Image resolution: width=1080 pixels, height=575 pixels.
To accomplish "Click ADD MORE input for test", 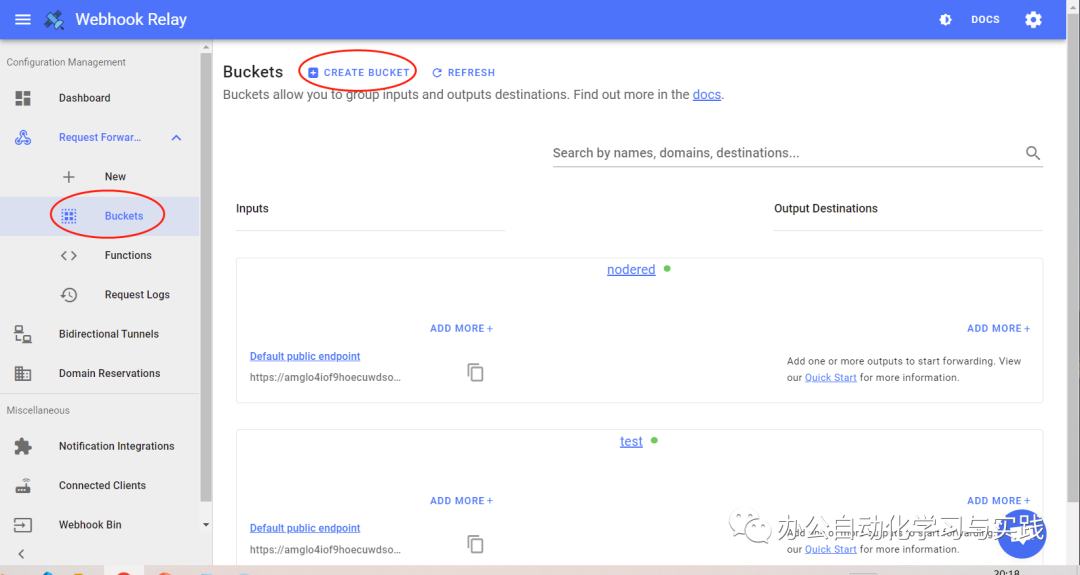I will 461,501.
